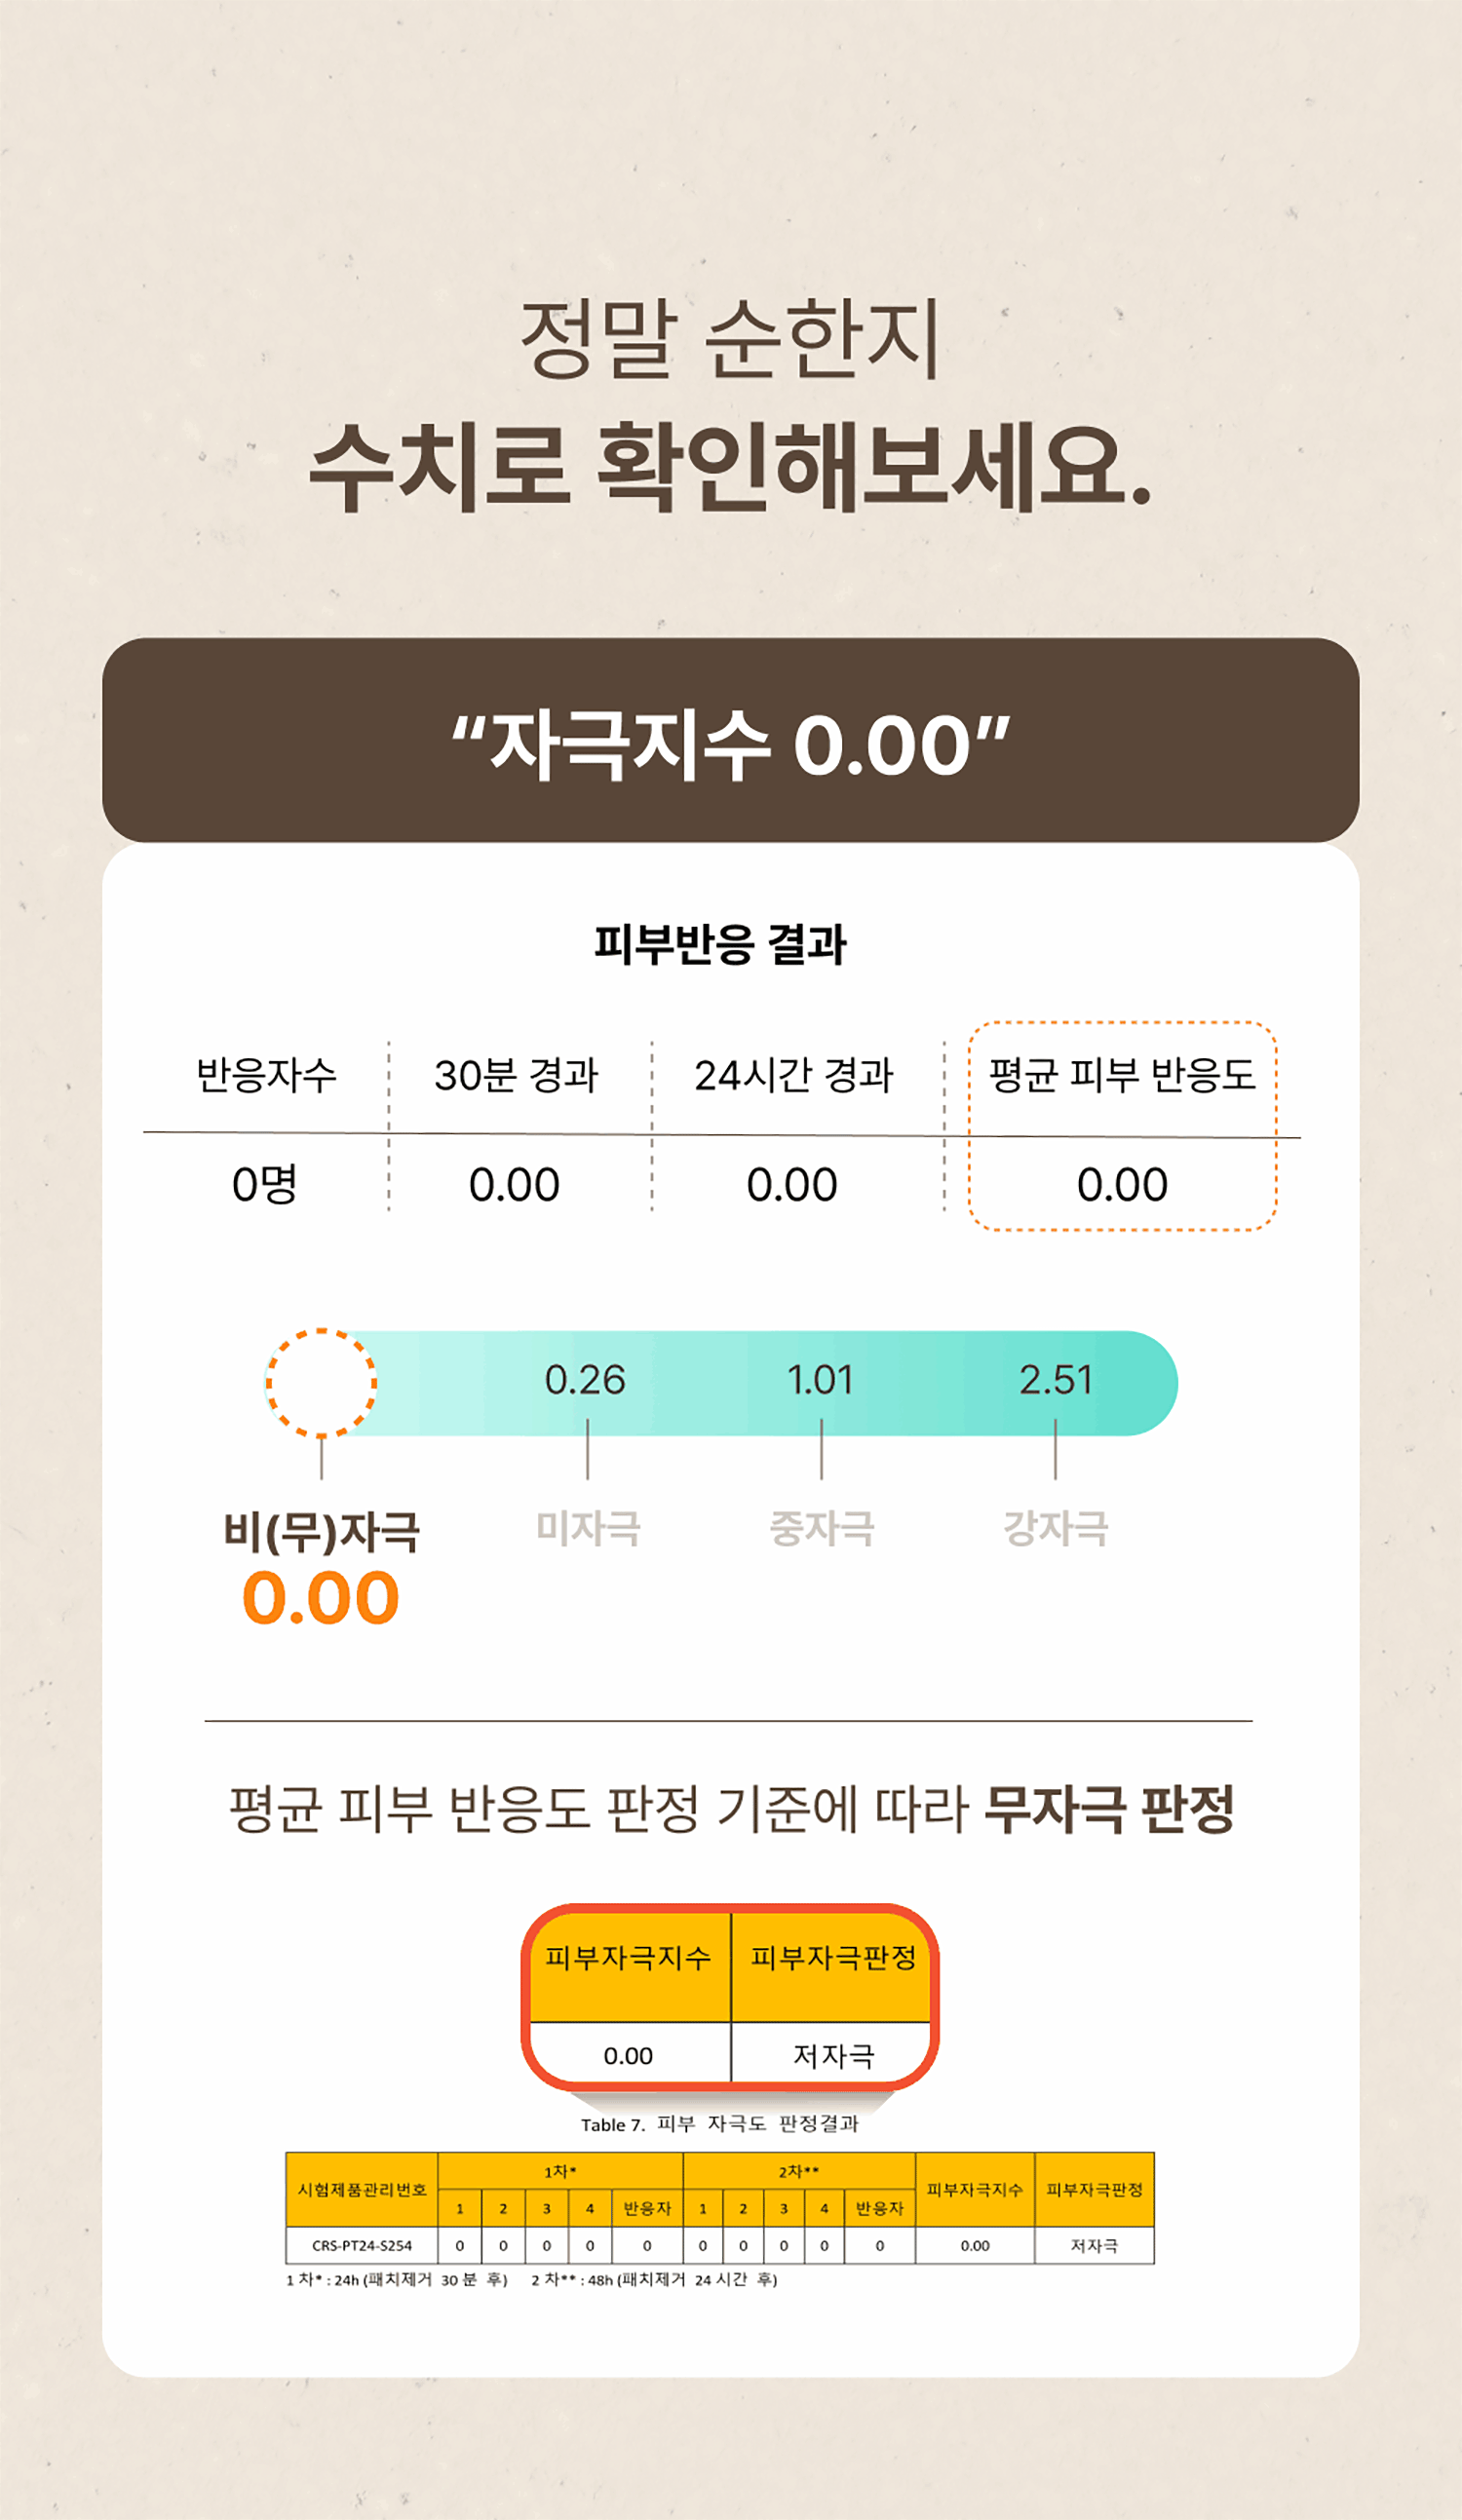1462x2520 pixels.
Task: Click the brown "자극지수 0.00" banner
Action: 731,743
